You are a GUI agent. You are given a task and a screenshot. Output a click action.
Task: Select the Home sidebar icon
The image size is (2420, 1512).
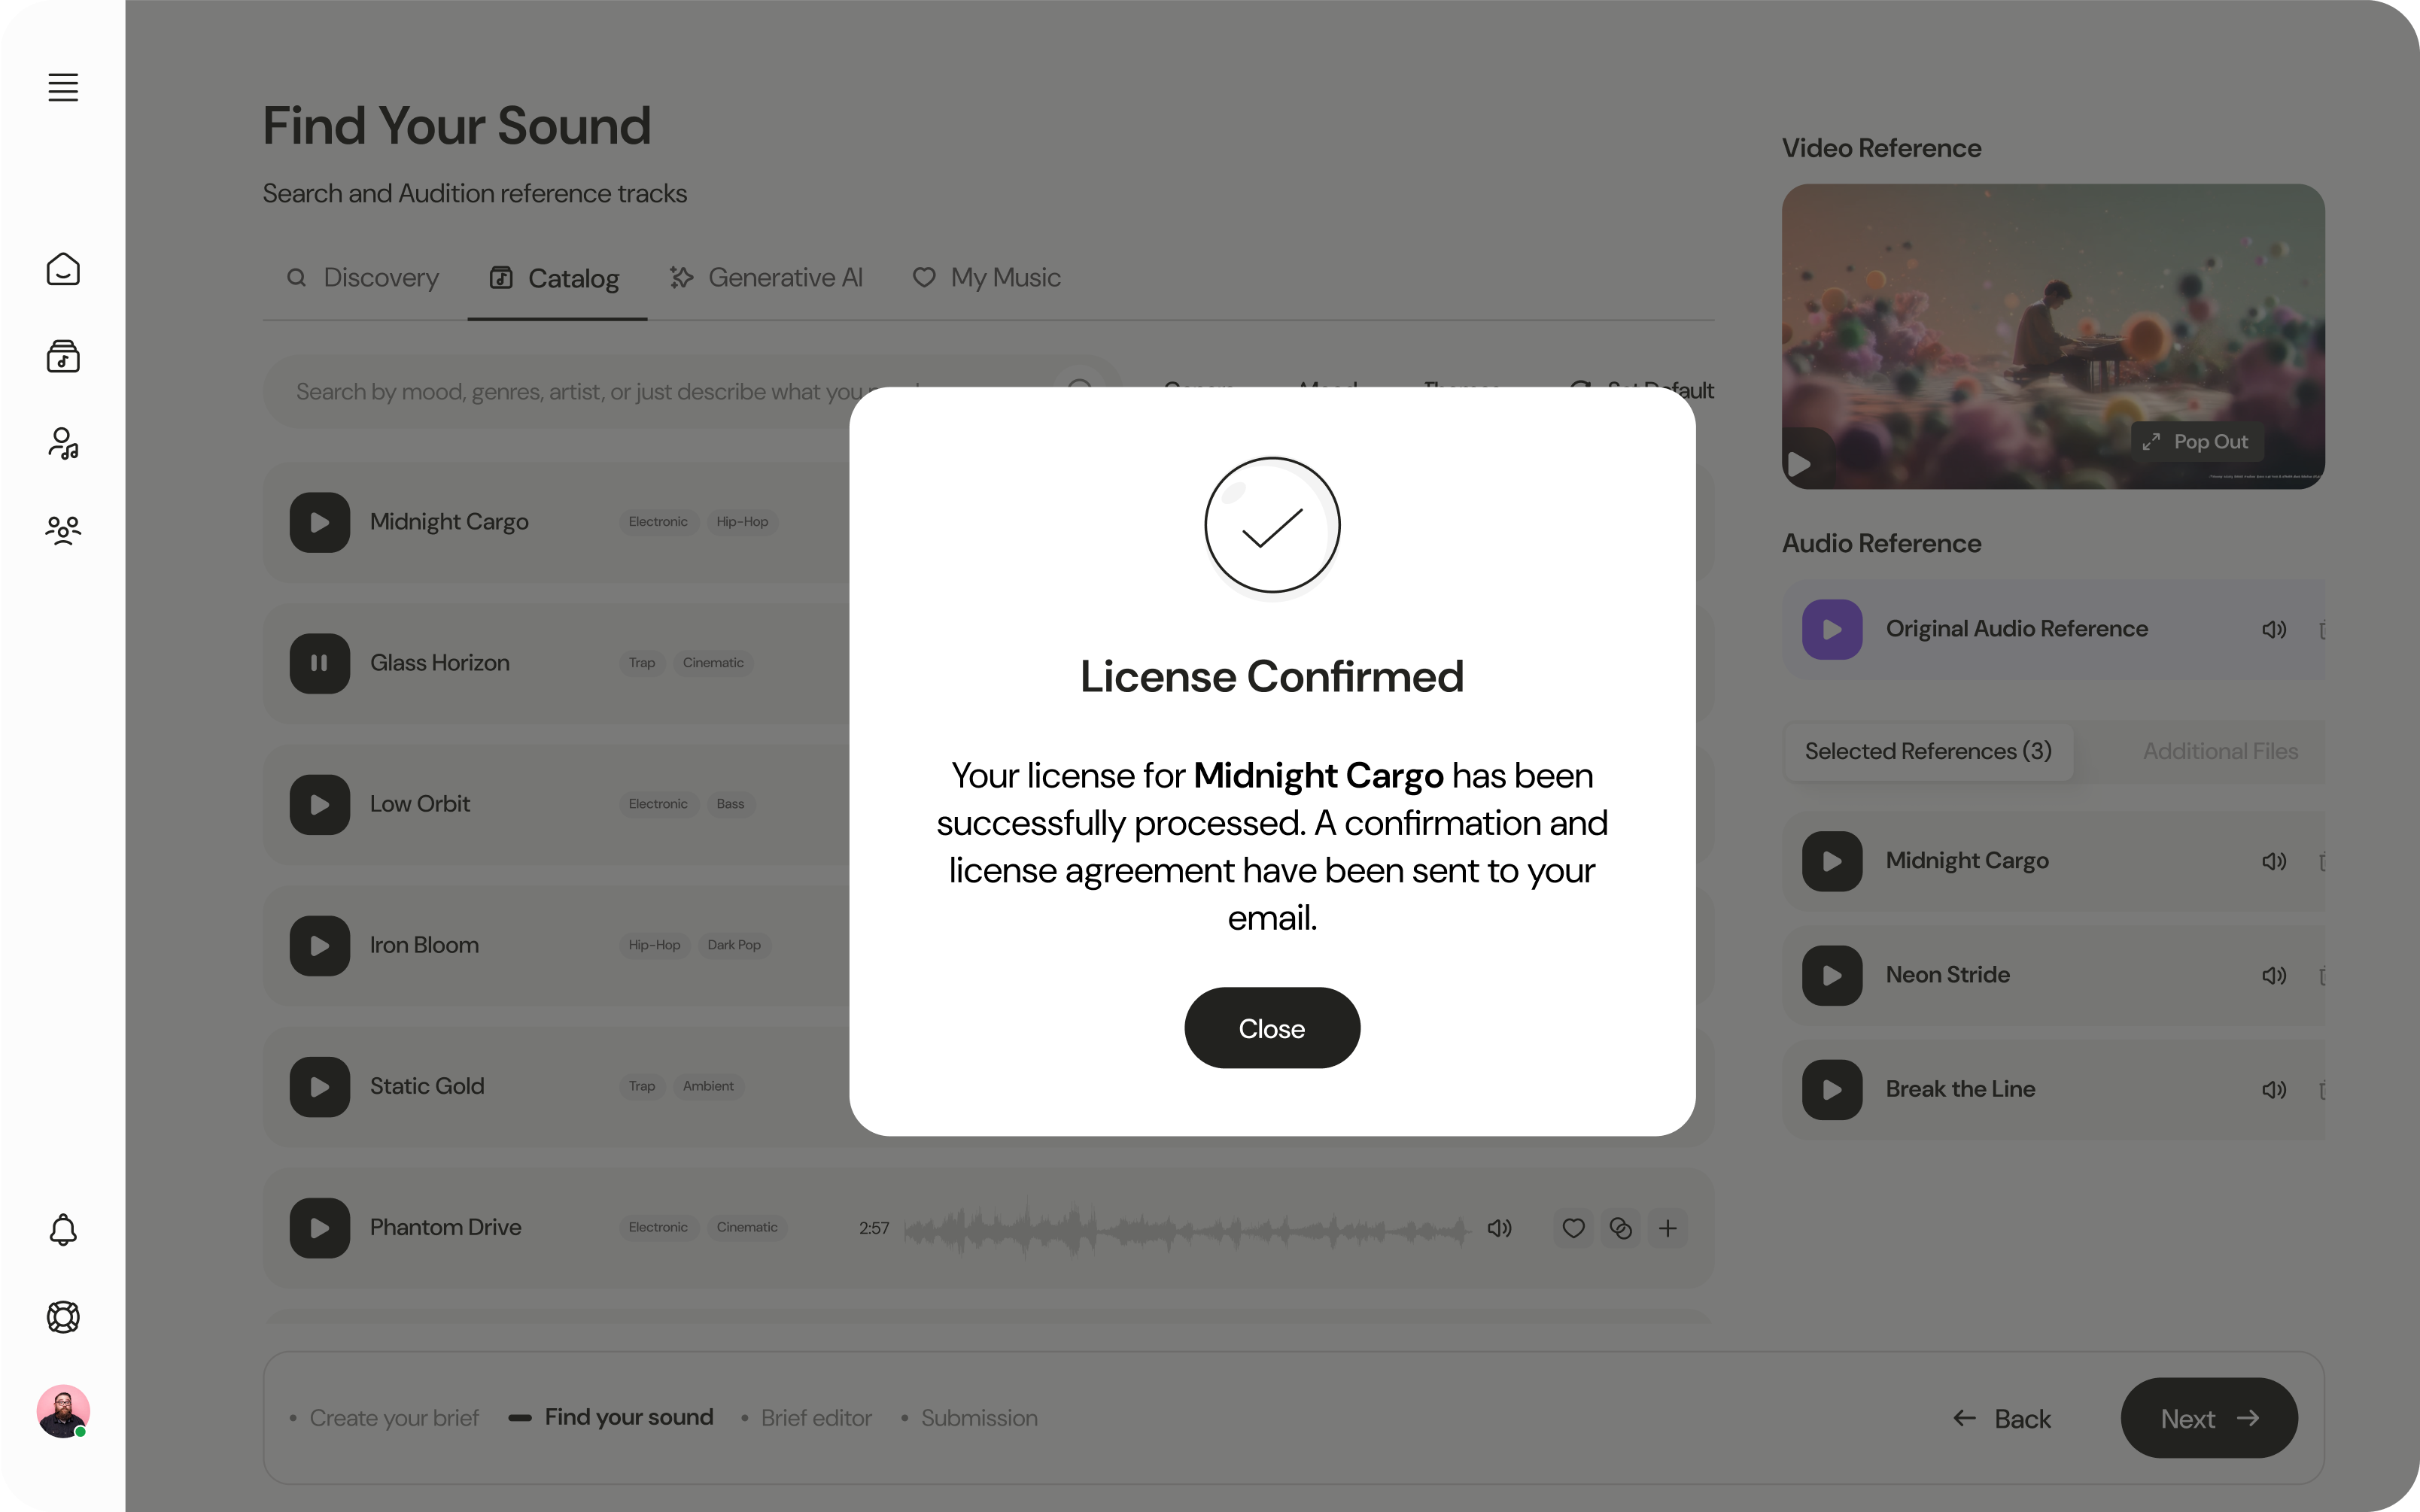coord(63,268)
